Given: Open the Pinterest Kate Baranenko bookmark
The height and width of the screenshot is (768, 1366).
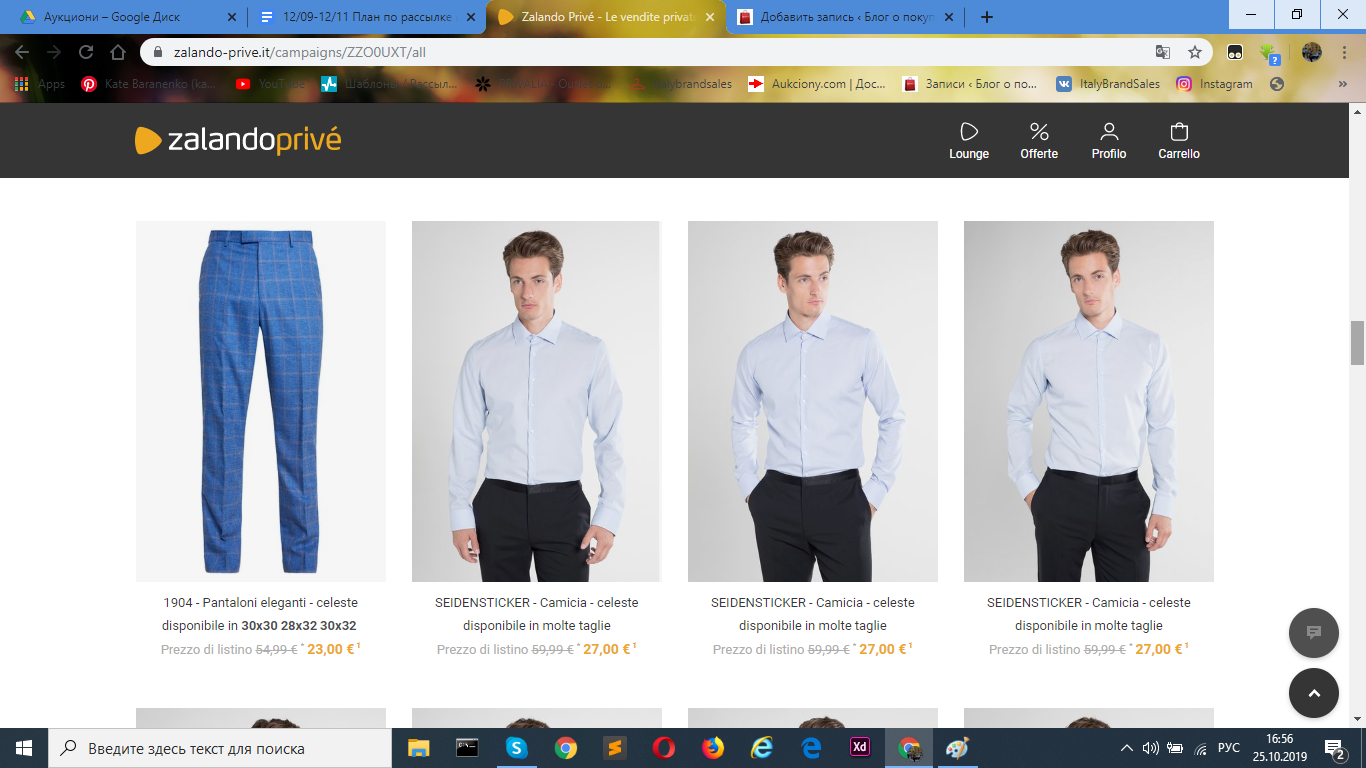Looking at the screenshot, I should point(149,84).
